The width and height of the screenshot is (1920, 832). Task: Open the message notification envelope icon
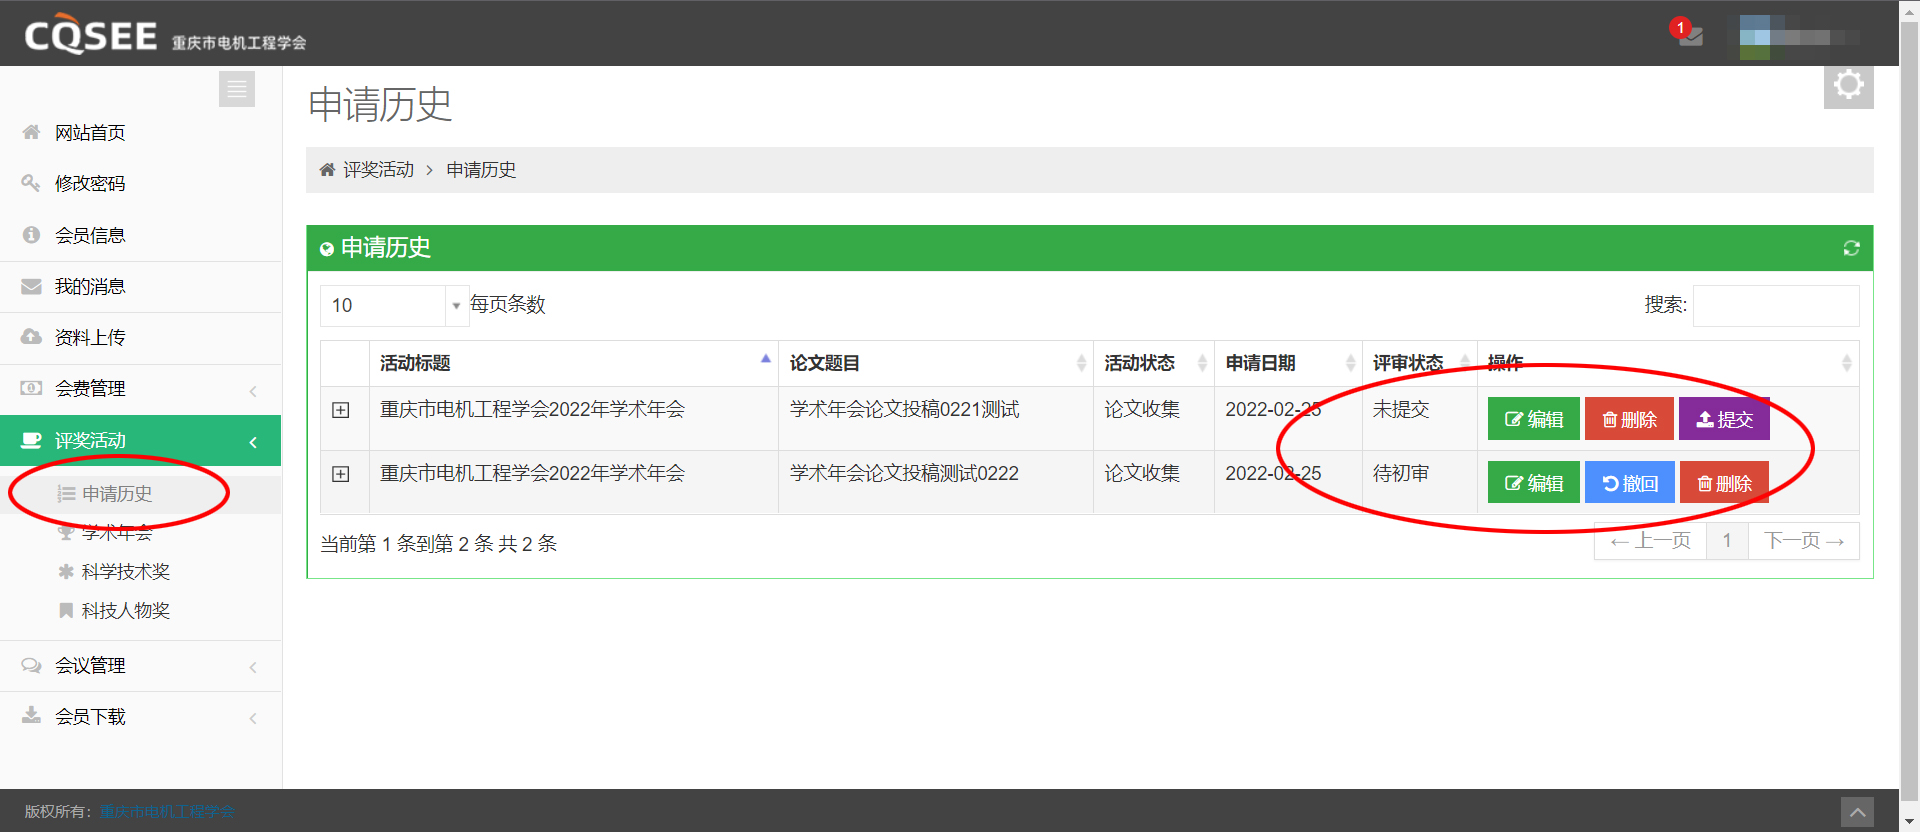point(1690,37)
